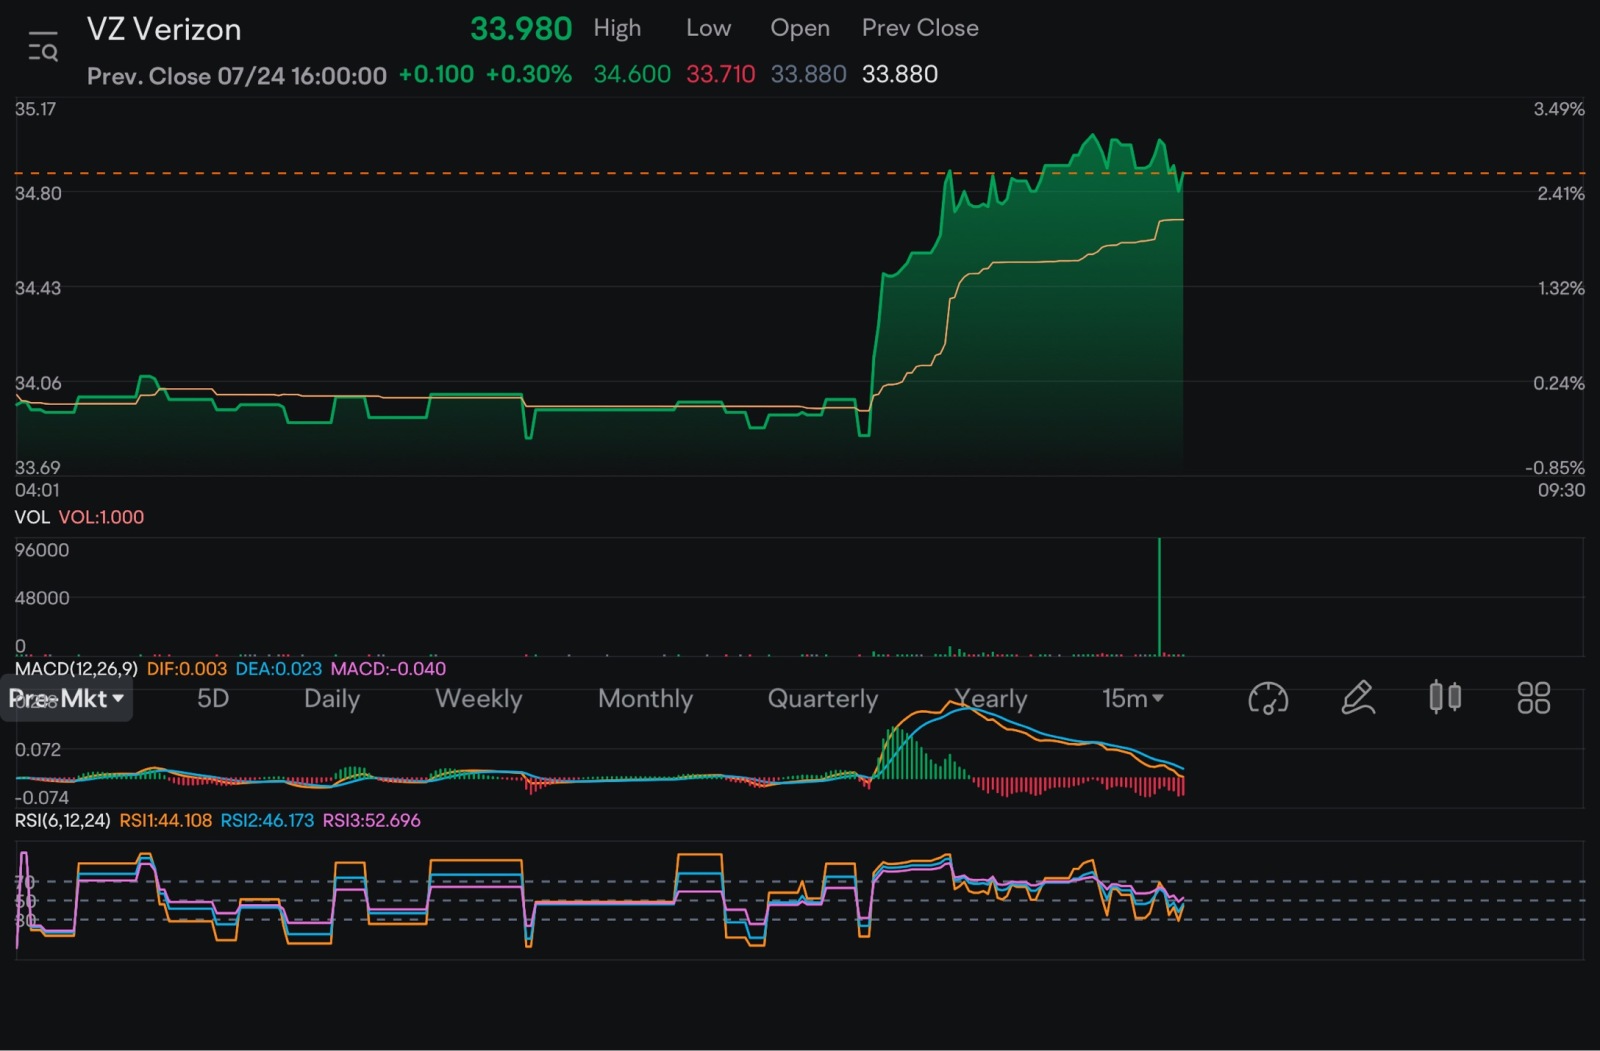Image resolution: width=1600 pixels, height=1051 pixels.
Task: Click the RSI1:44.108 value
Action: pos(166,820)
